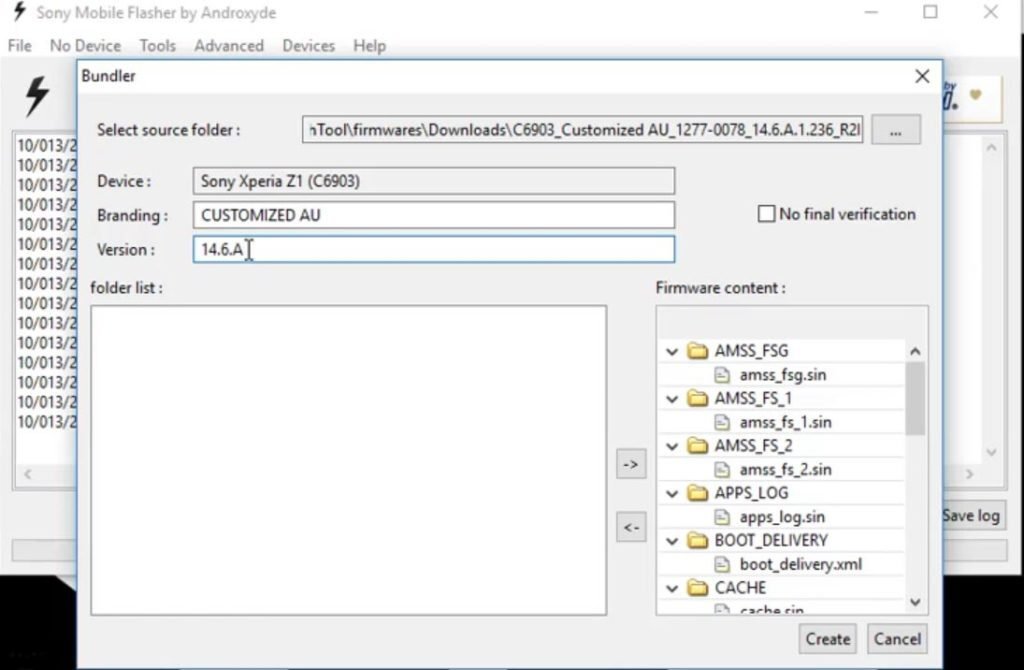Click the Create button
This screenshot has width=1024, height=670.
pos(828,639)
